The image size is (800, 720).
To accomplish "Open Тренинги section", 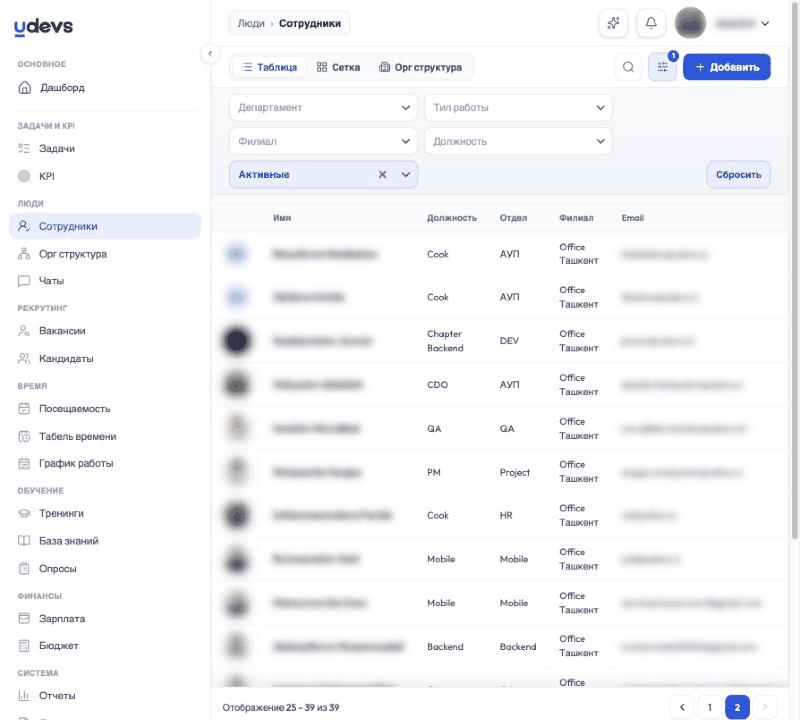I will (x=105, y=513).
